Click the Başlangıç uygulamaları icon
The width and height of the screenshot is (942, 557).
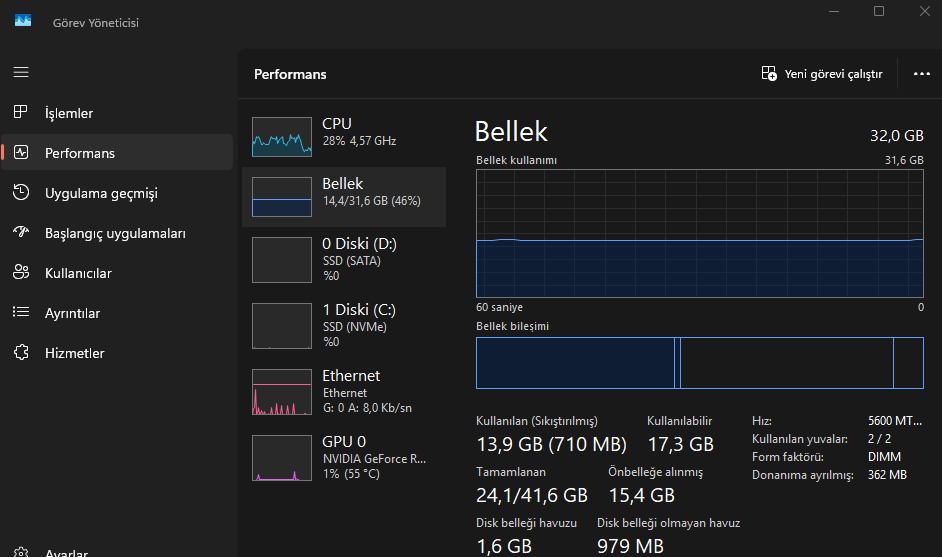click(x=21, y=233)
